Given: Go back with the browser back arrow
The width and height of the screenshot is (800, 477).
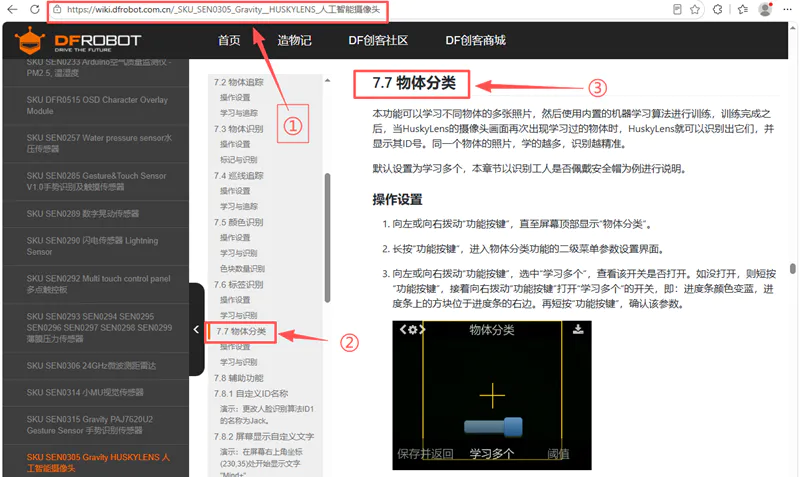Looking at the screenshot, I should pyautogui.click(x=12, y=9).
